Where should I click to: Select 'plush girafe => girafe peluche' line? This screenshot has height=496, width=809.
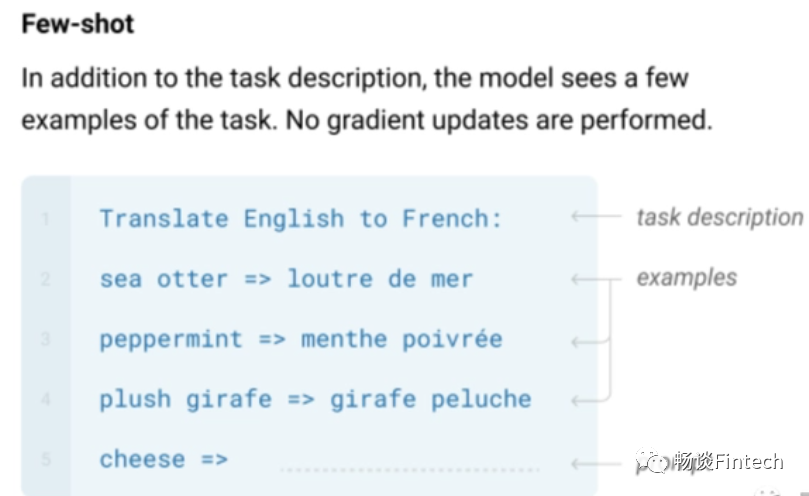coord(315,399)
